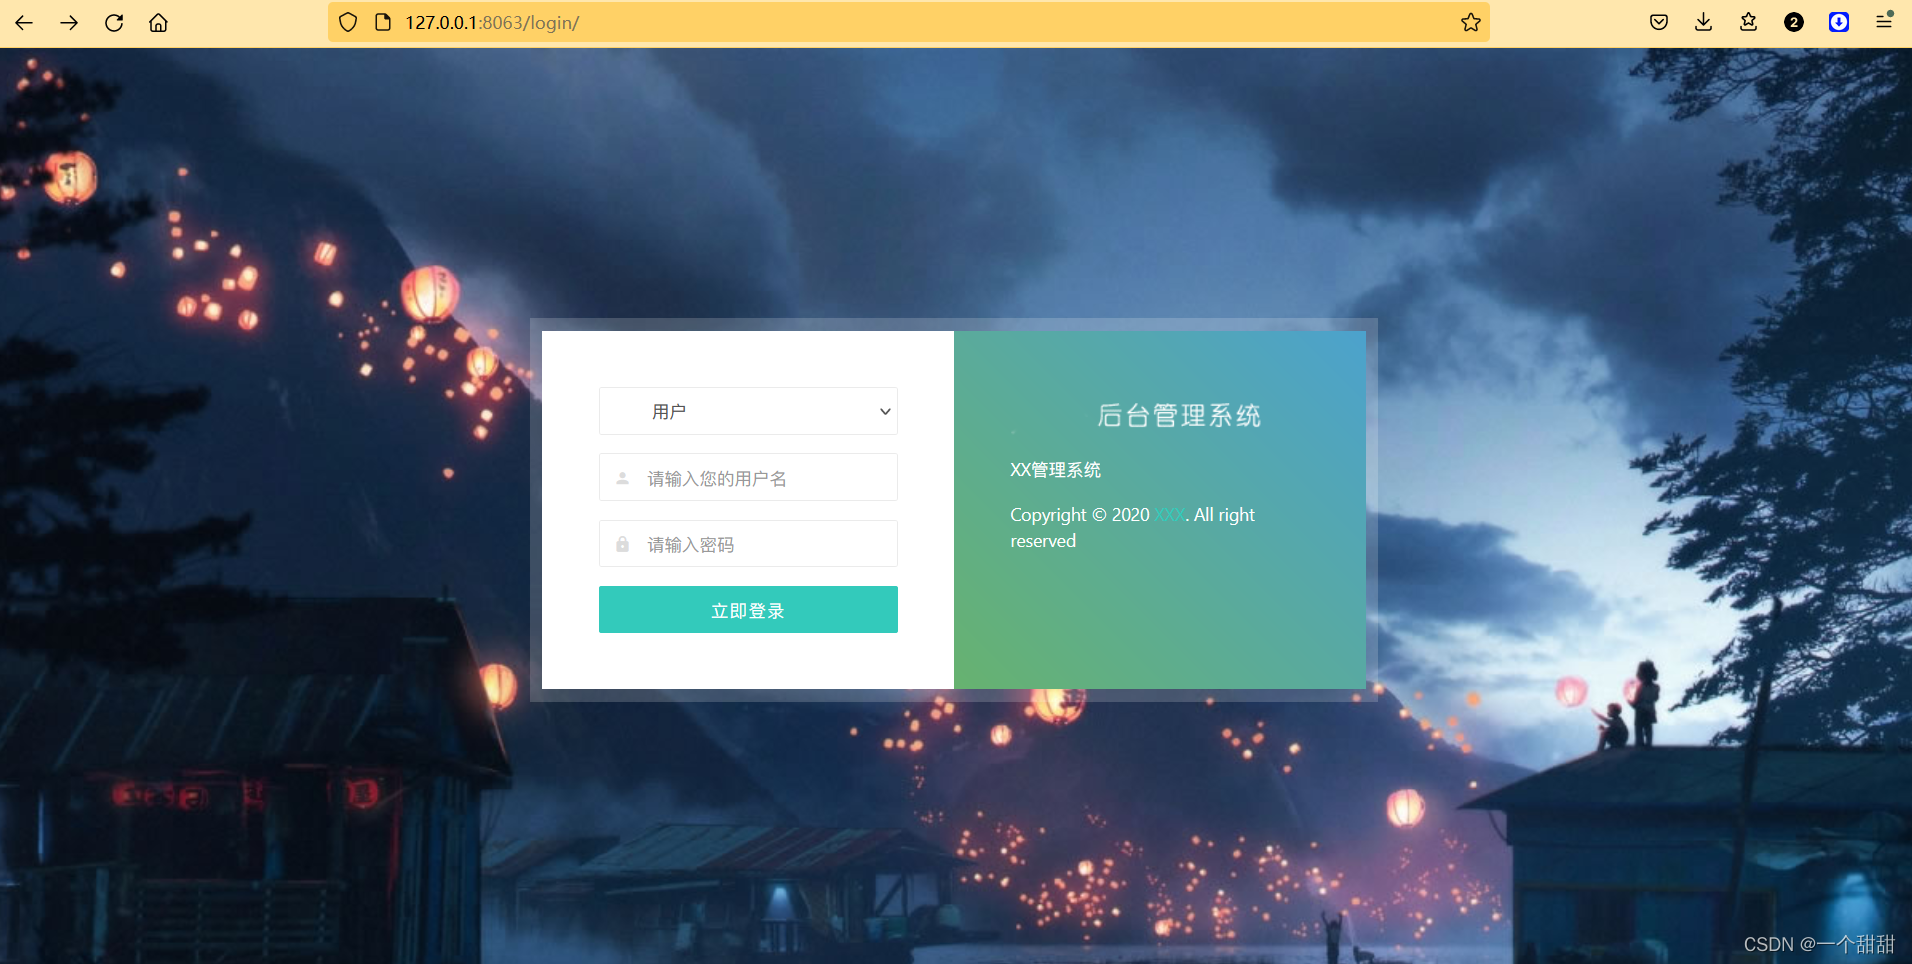Click the 立即登录 login button
Screen dimensions: 1912x964
pos(748,610)
